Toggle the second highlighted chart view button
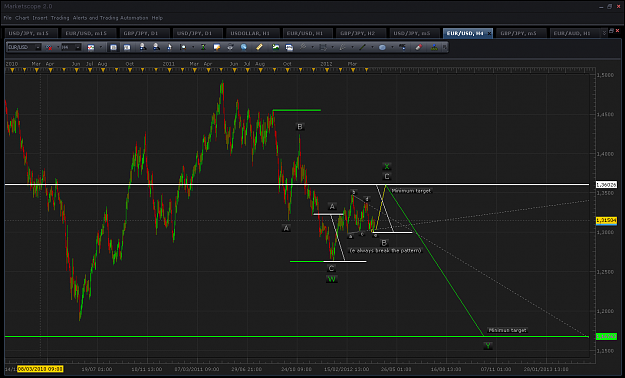The image size is (625, 378). tap(127, 47)
